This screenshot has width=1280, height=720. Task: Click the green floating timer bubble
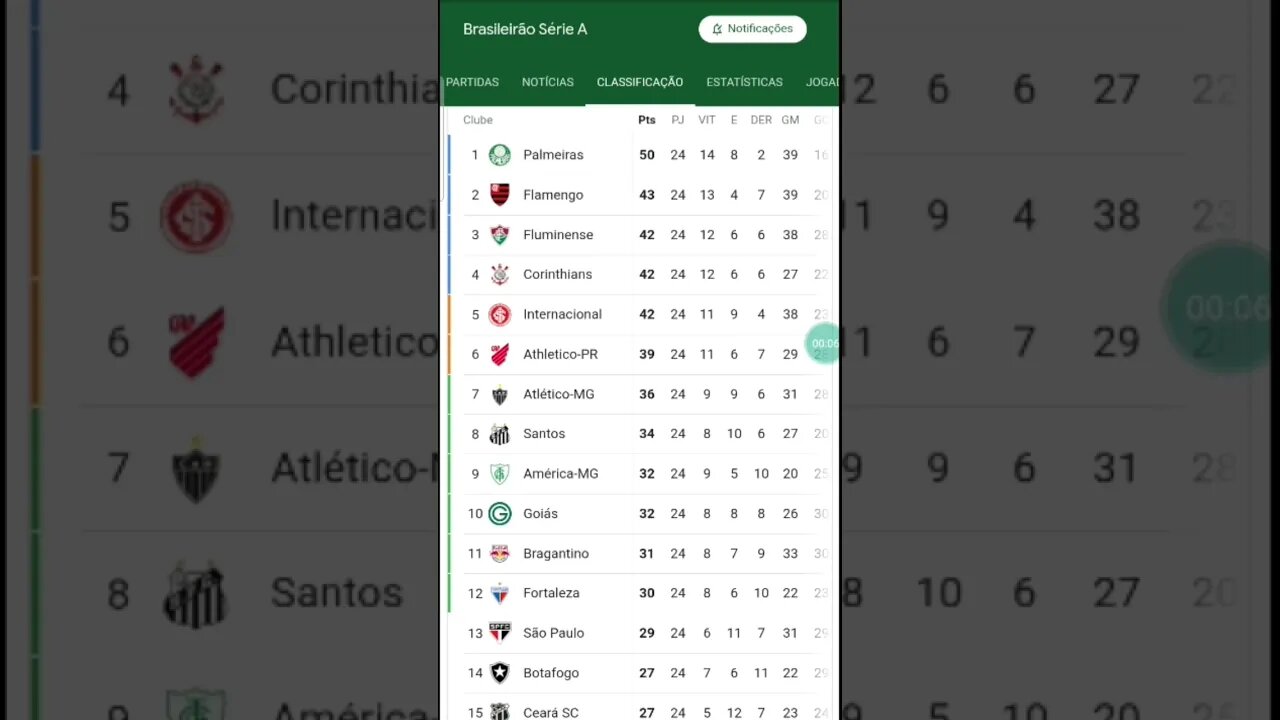pyautogui.click(x=824, y=344)
